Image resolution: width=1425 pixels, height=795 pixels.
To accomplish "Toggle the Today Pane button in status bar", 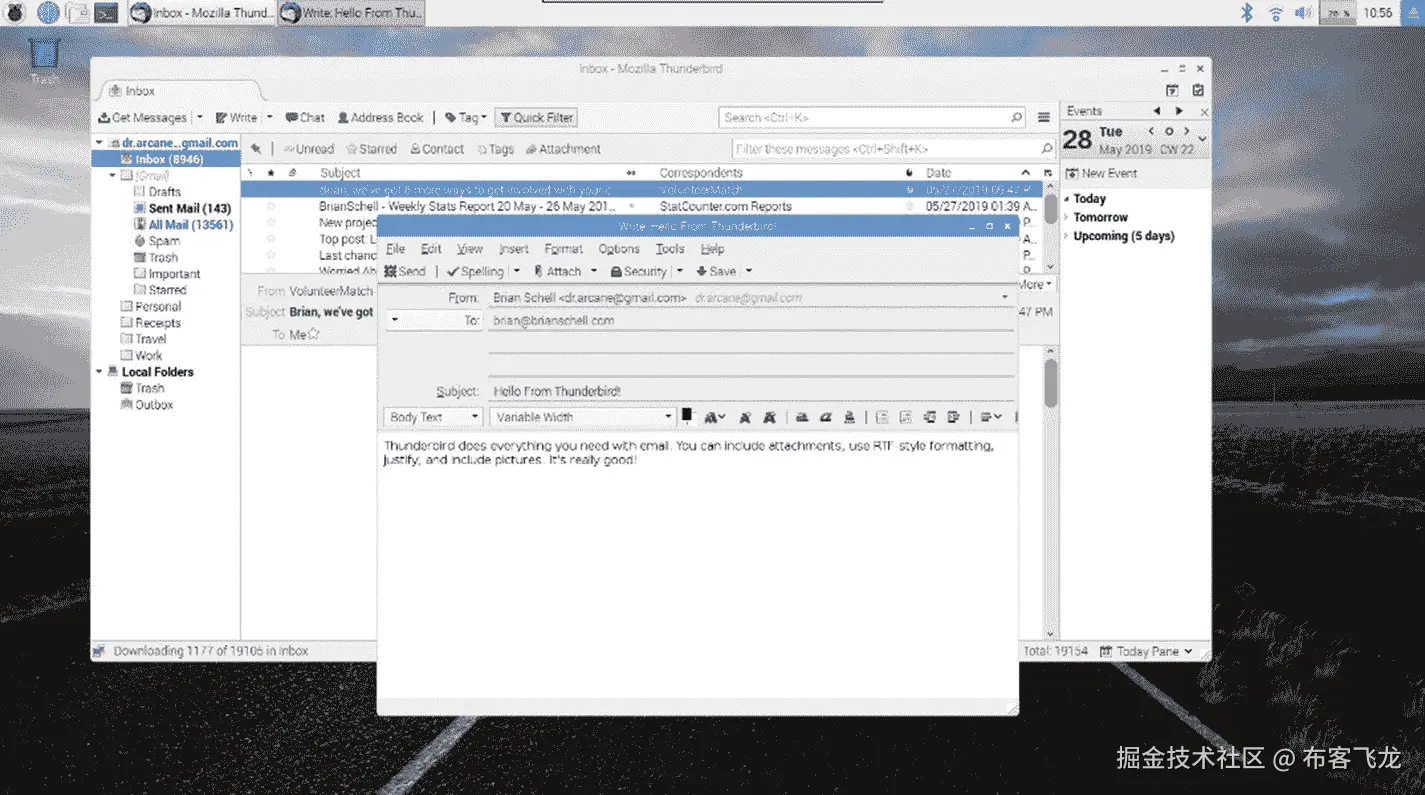I will 1146,651.
